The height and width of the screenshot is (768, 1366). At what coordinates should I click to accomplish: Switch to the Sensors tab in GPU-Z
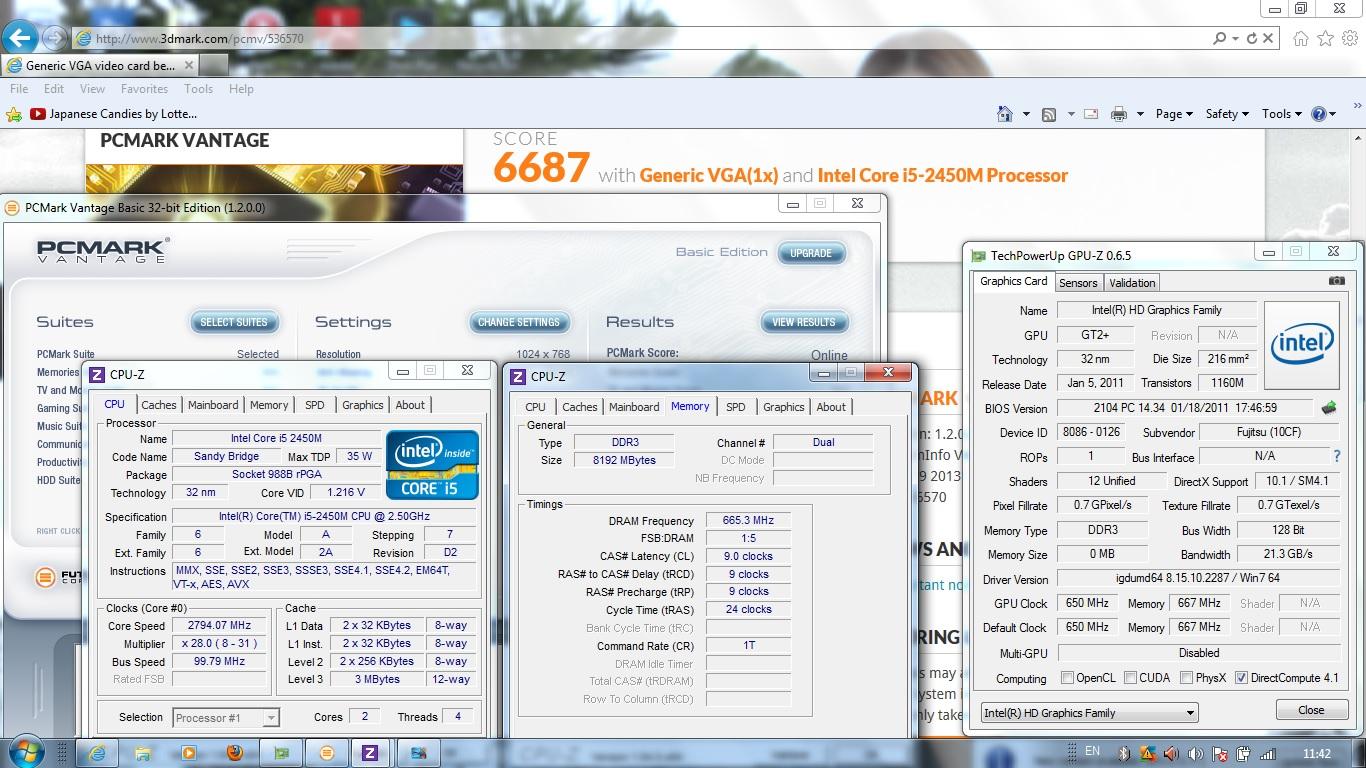[1078, 283]
